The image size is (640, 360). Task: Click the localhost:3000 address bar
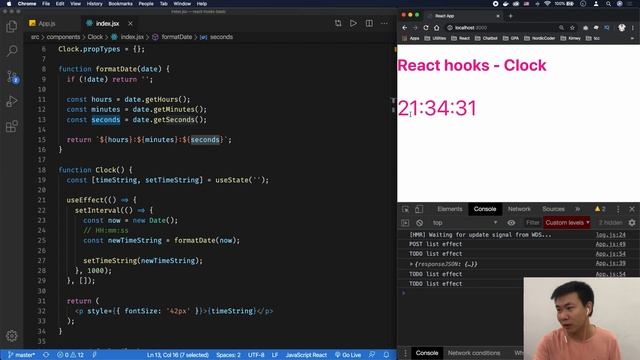click(510, 28)
